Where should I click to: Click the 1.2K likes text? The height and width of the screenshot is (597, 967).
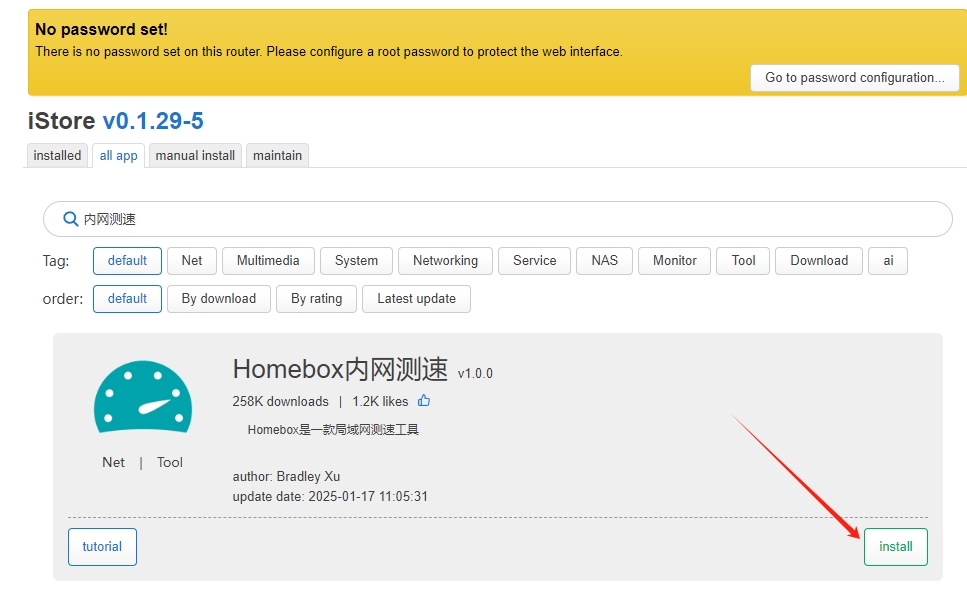(380, 401)
